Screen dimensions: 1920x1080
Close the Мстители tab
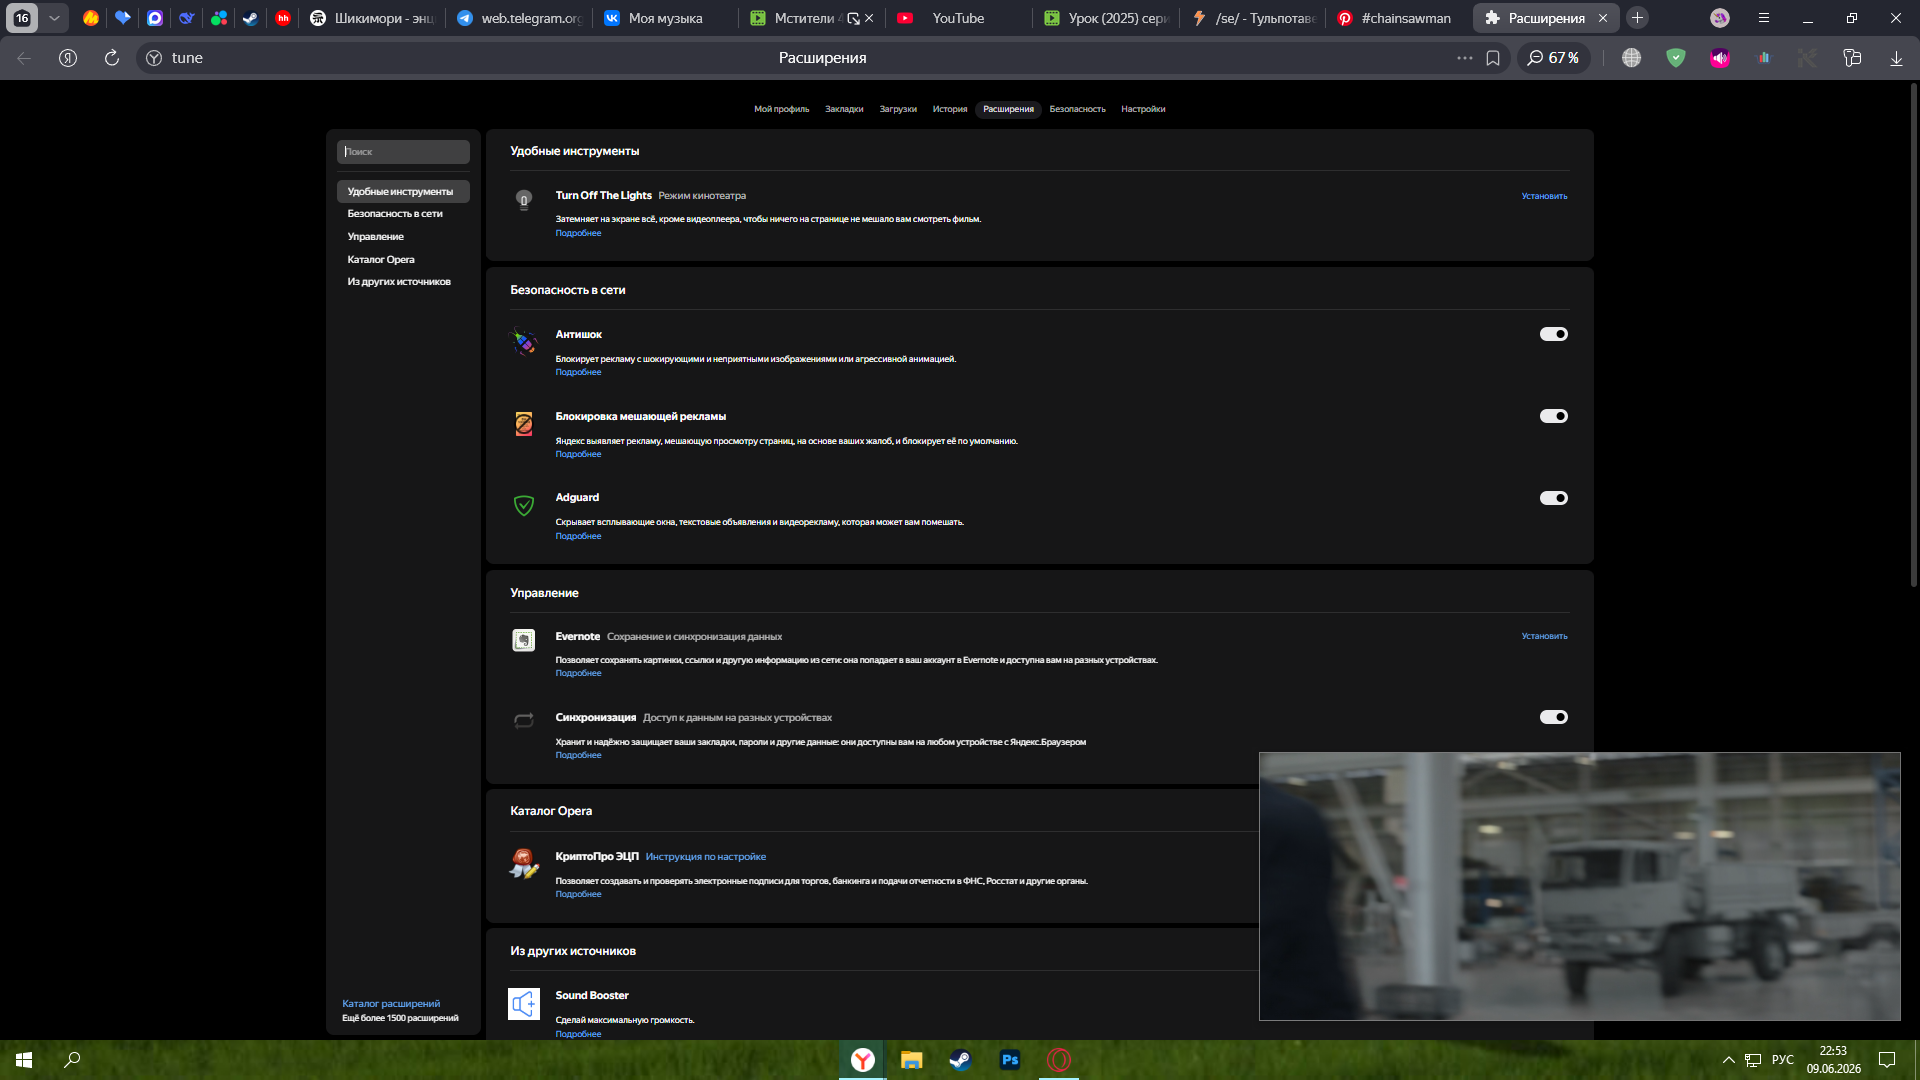click(869, 18)
